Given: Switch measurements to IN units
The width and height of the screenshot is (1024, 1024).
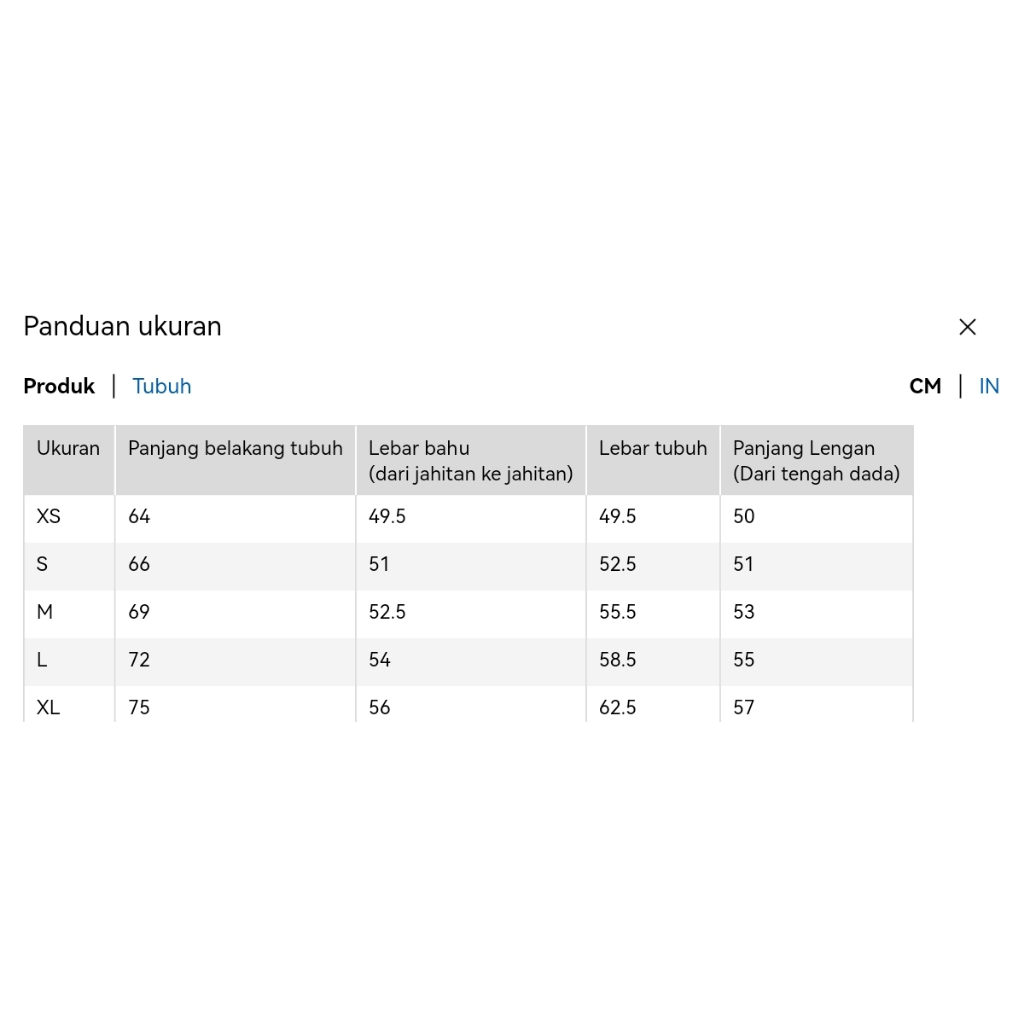Looking at the screenshot, I should pos(989,386).
